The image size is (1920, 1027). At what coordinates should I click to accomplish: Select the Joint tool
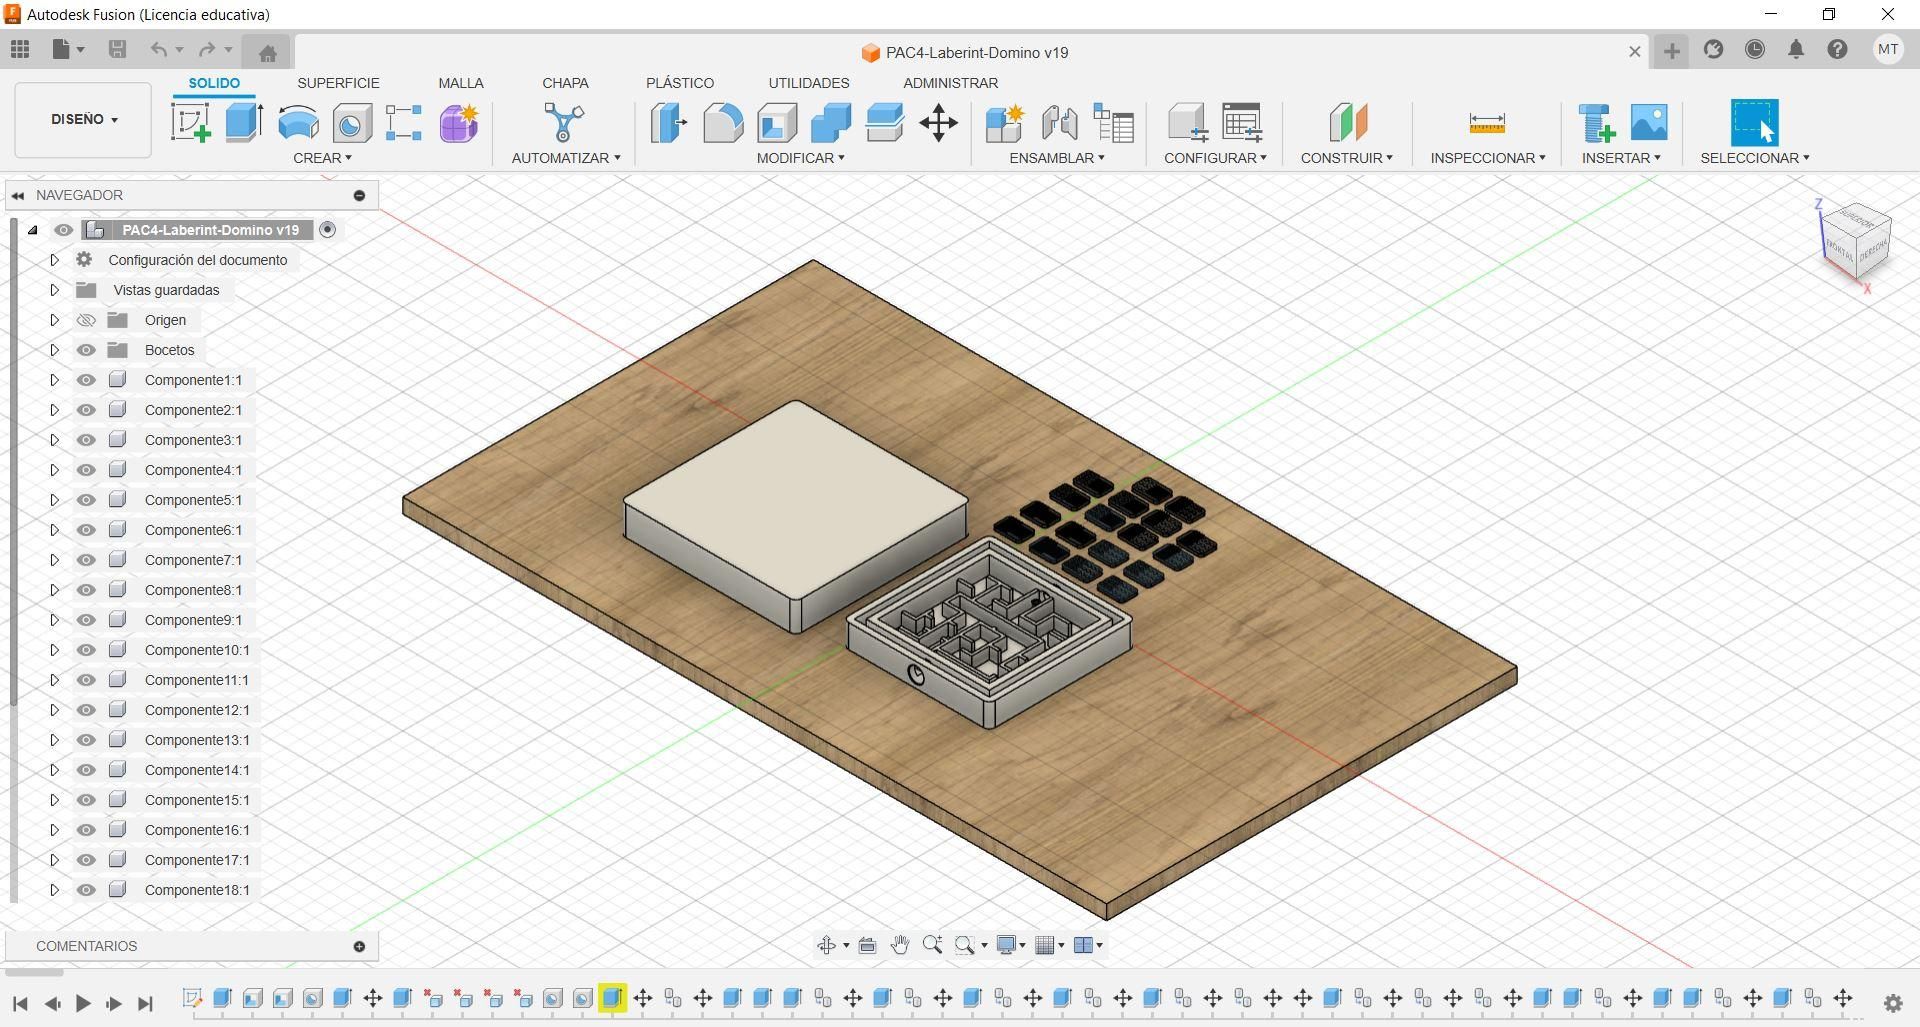click(x=1059, y=123)
